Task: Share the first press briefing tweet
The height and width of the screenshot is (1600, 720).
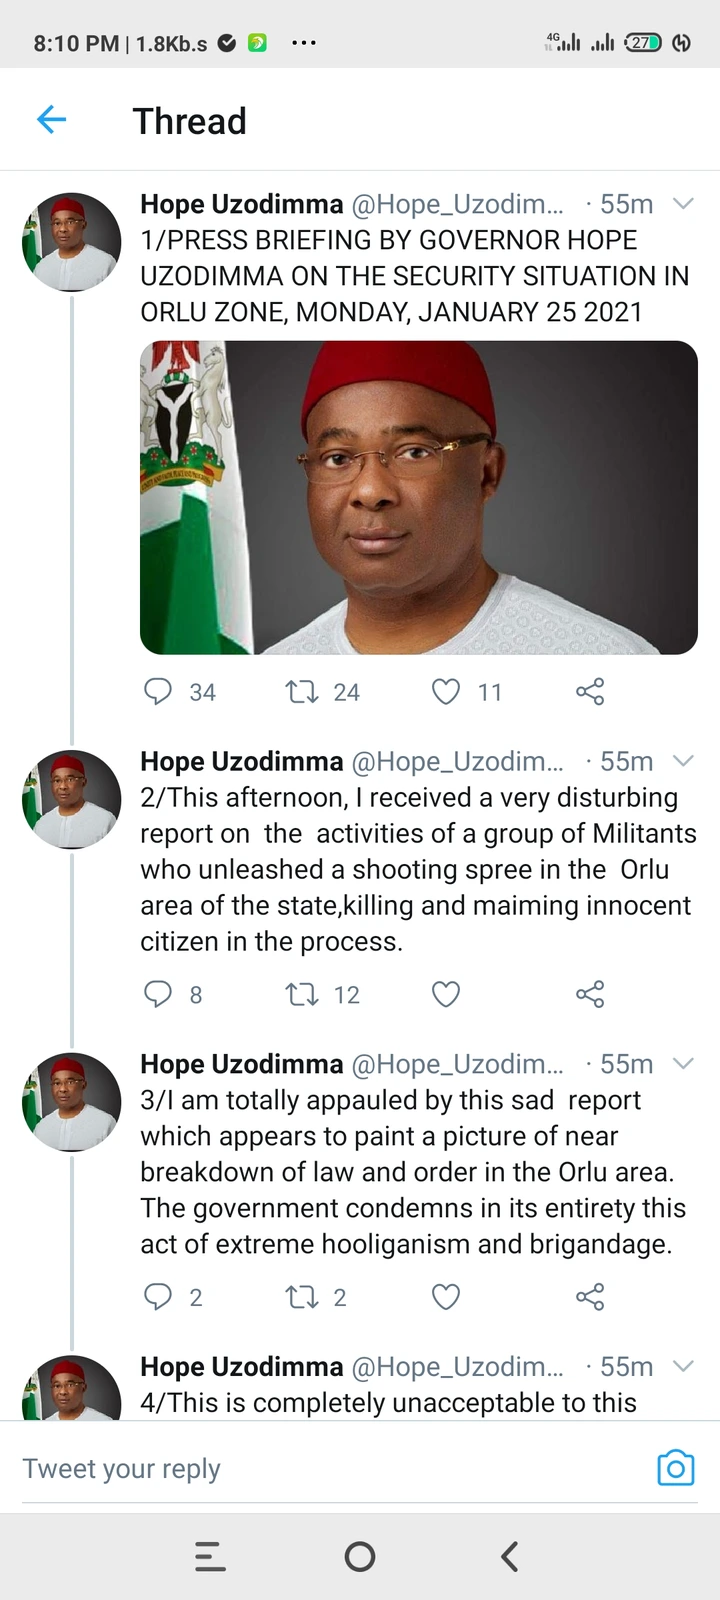Action: 590,691
